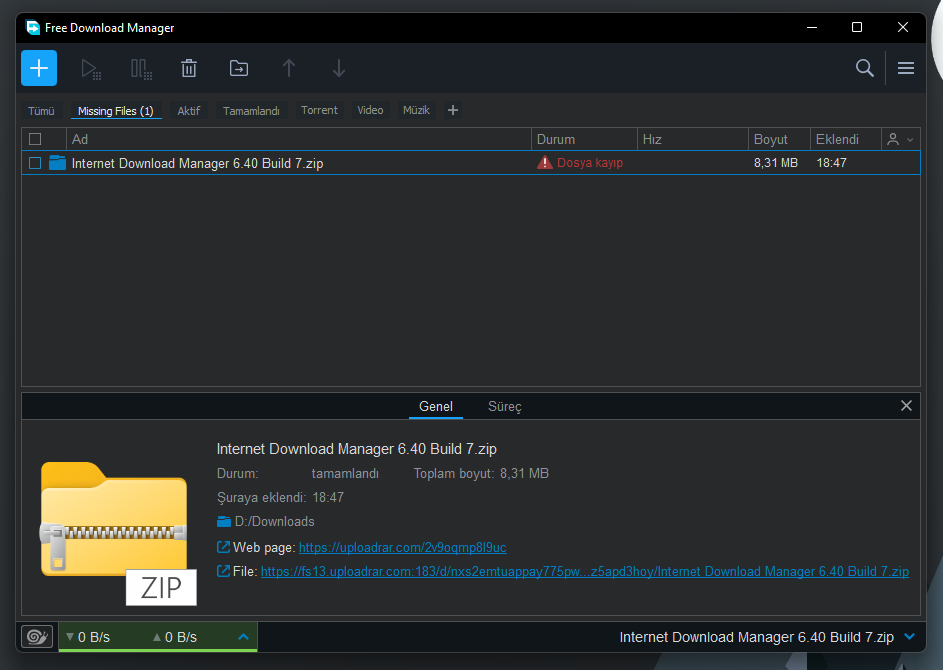The height and width of the screenshot is (670, 943).
Task: Click the Free Download Manager logo icon
Action: 32,28
